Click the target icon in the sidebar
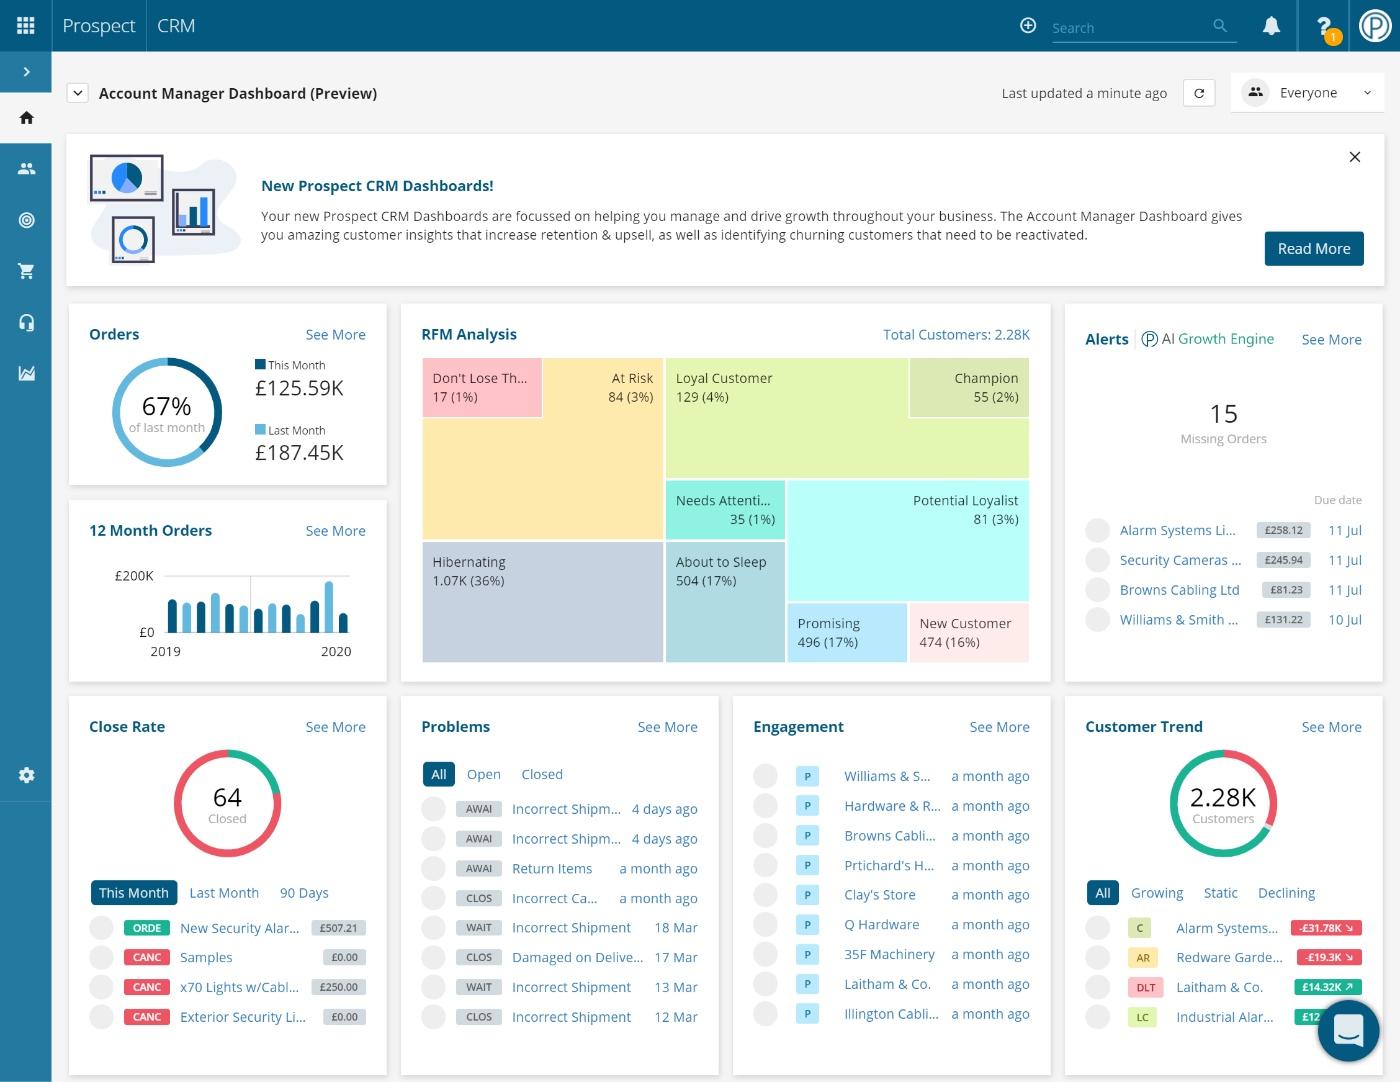1400x1082 pixels. pyautogui.click(x=26, y=220)
